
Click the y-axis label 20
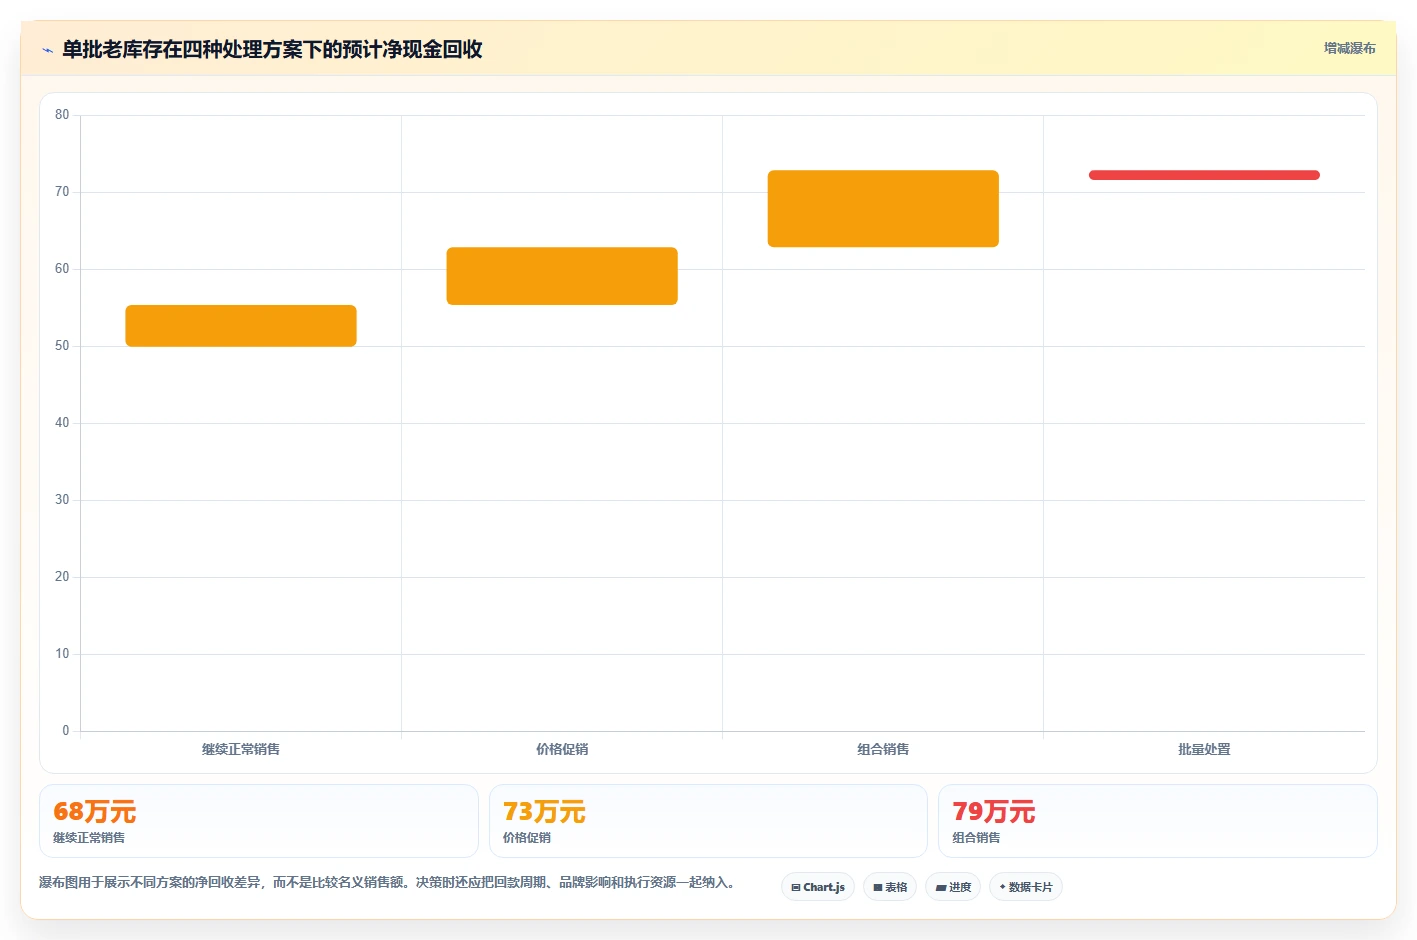coord(62,577)
